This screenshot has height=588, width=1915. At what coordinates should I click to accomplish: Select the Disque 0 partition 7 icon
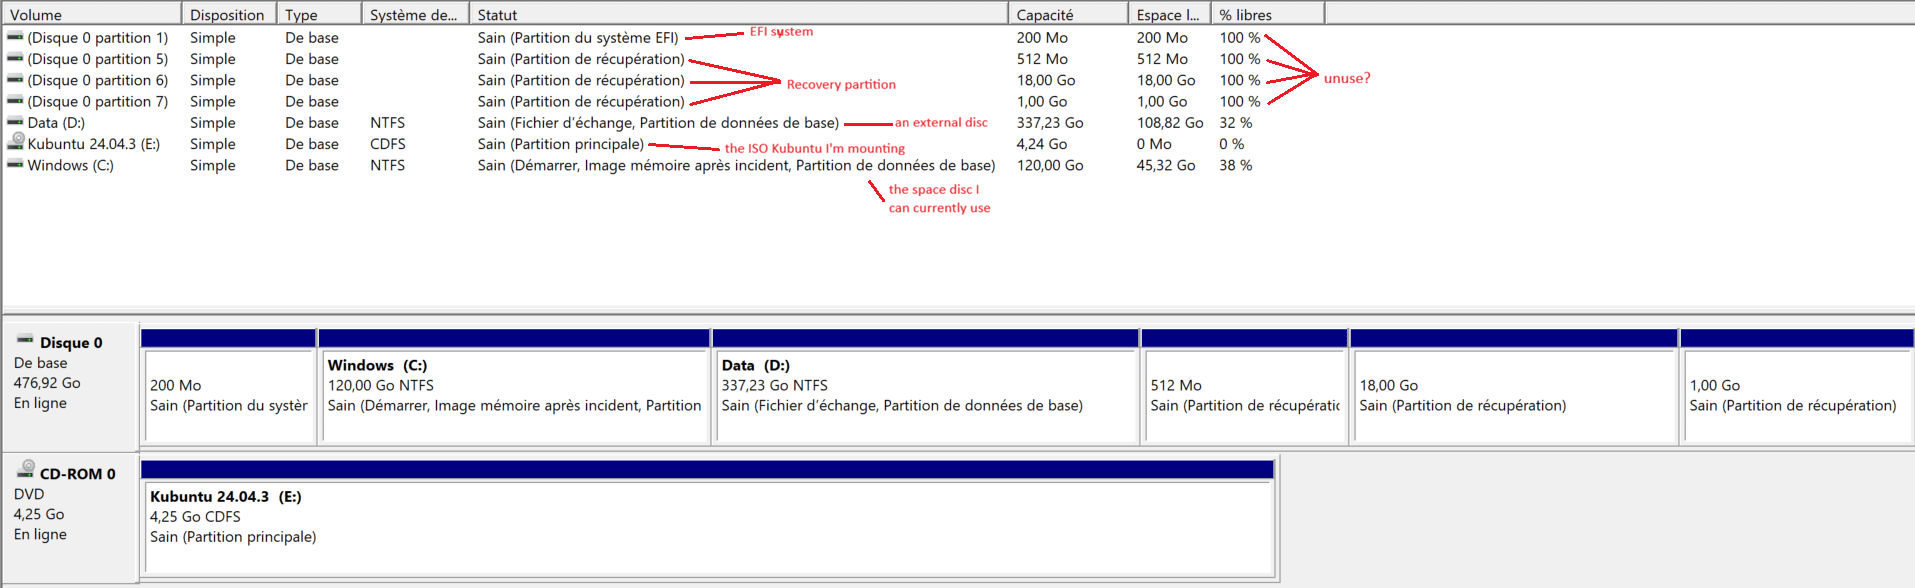click(15, 101)
